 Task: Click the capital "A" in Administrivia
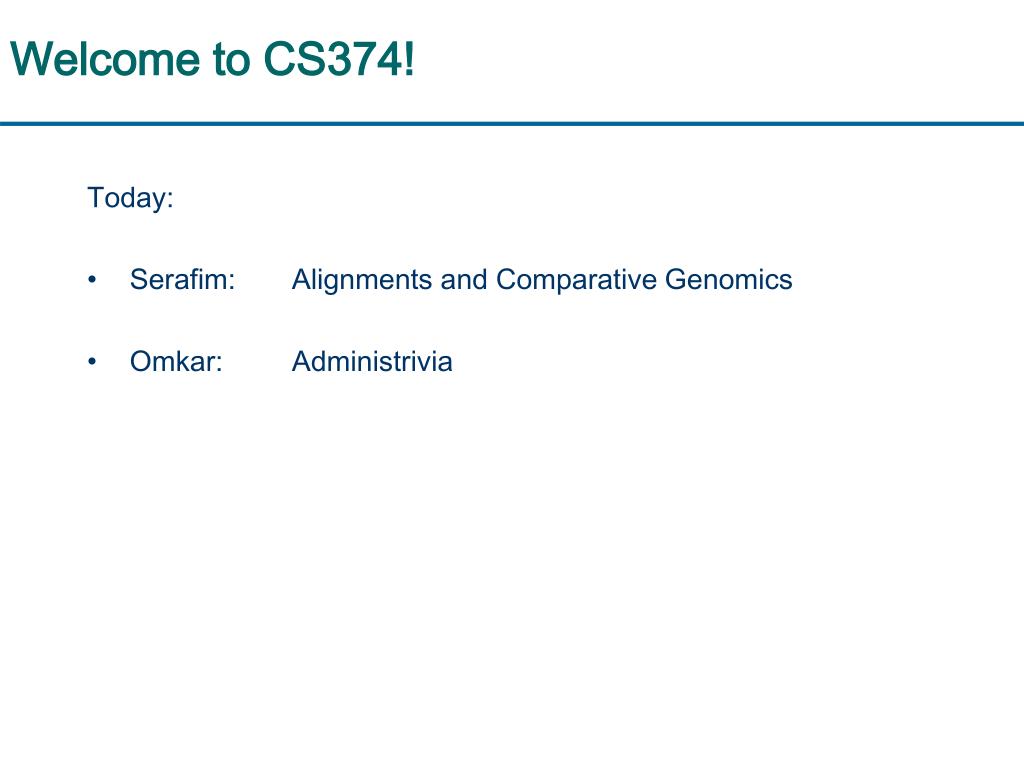301,361
